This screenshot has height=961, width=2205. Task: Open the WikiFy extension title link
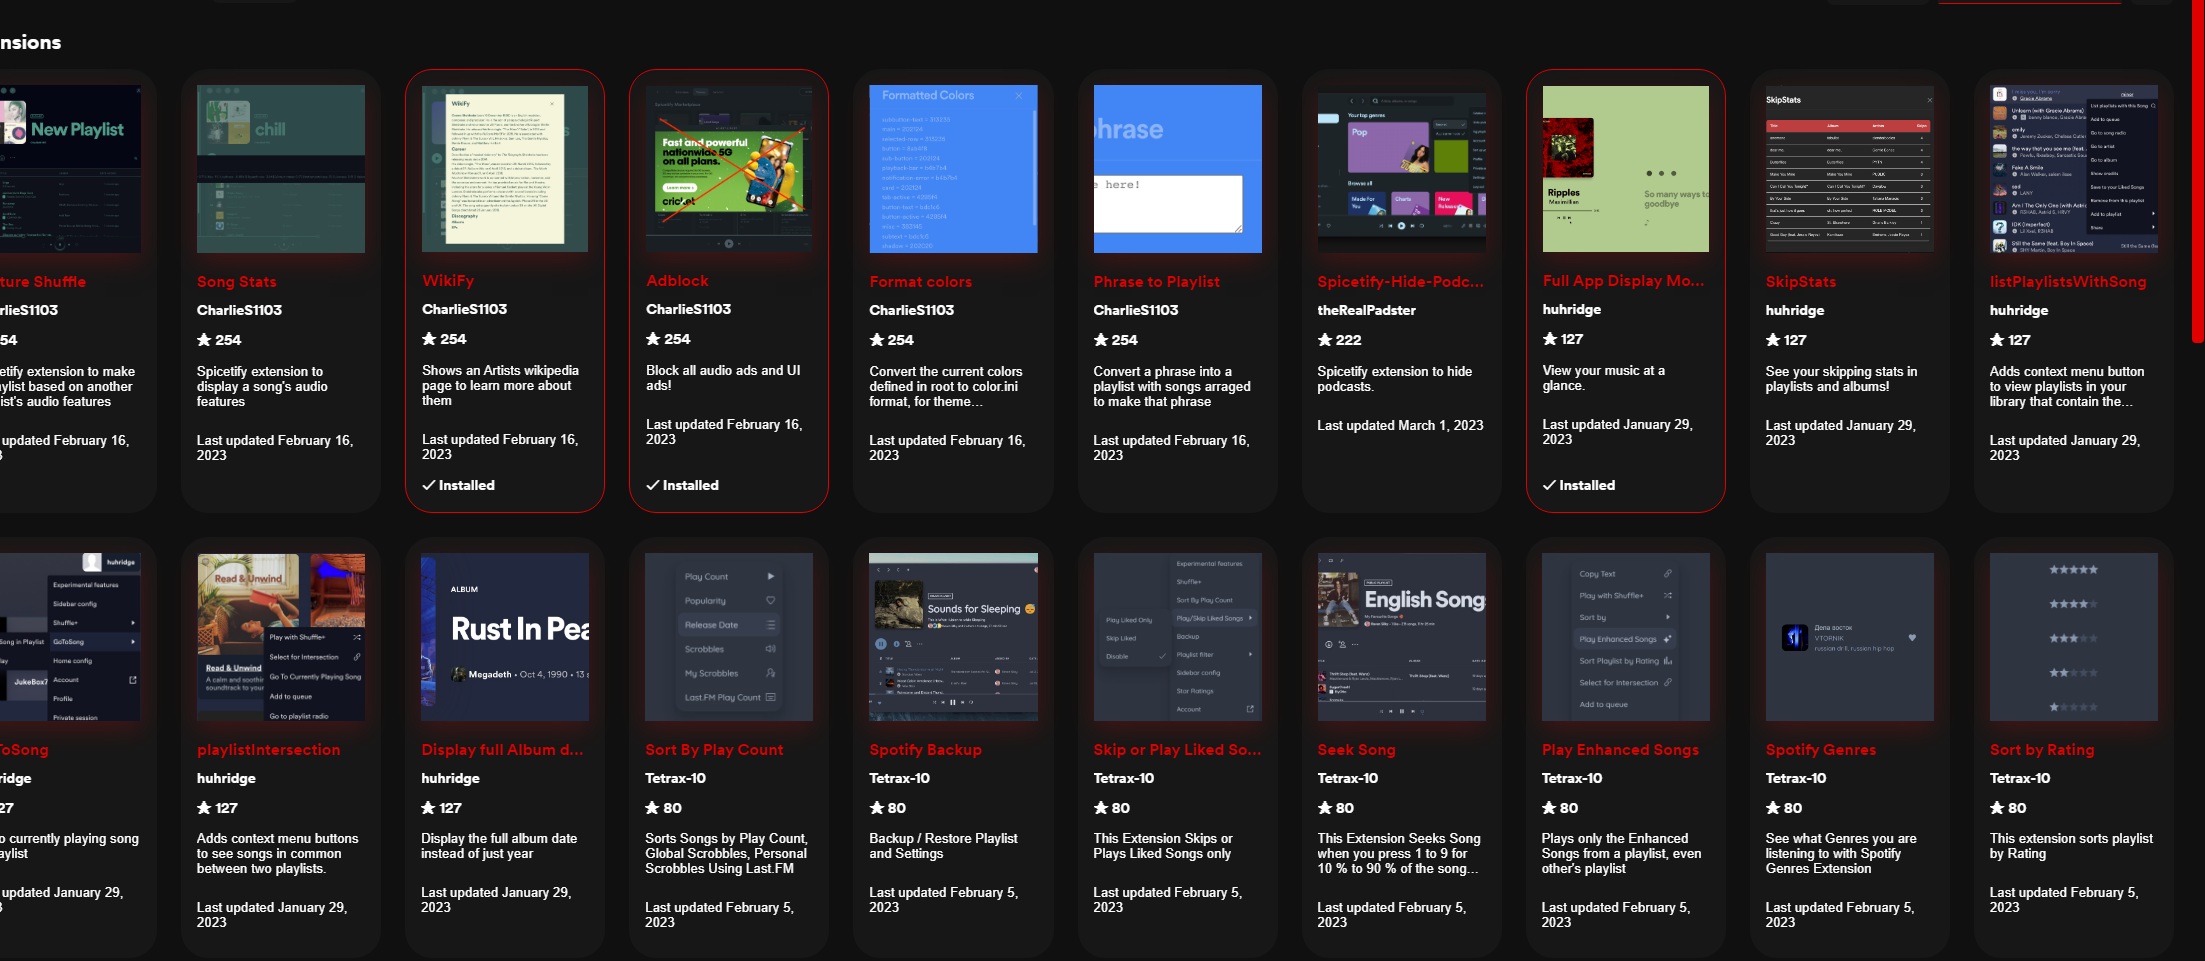(x=450, y=281)
